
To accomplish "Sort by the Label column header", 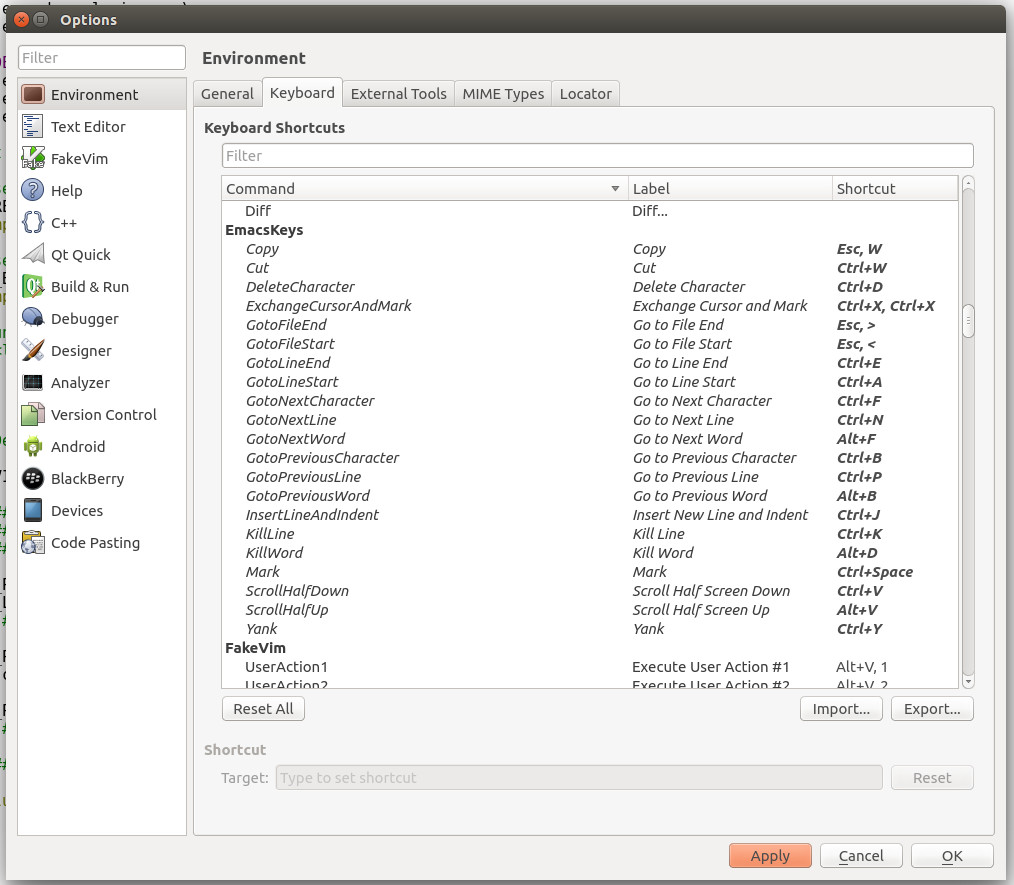I will 730,189.
